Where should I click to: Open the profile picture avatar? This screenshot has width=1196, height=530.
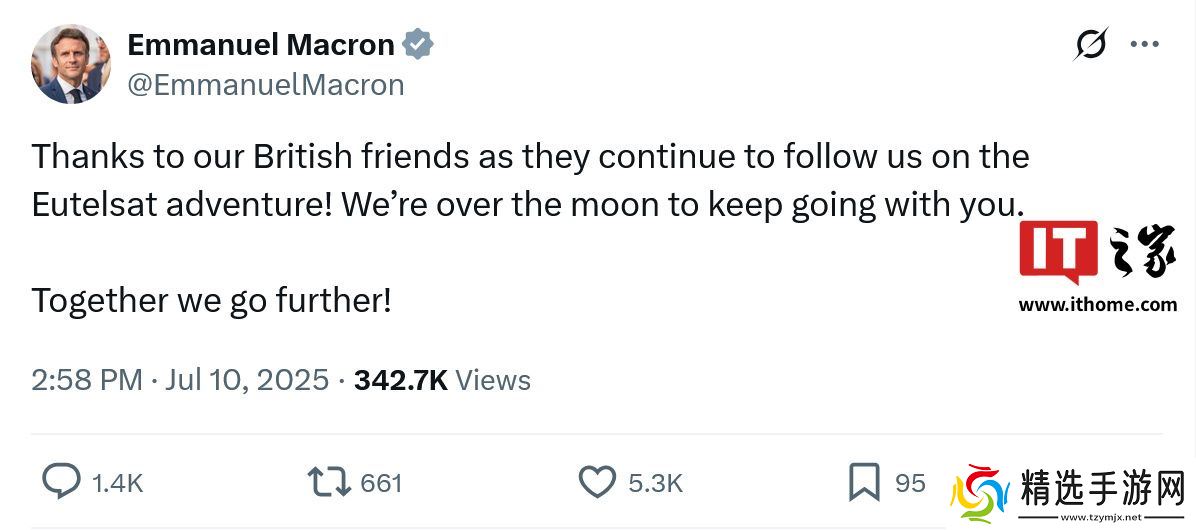point(70,64)
